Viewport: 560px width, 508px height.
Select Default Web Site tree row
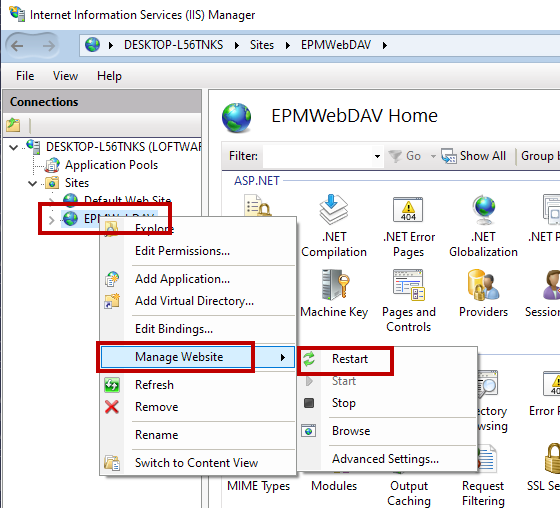tap(128, 200)
